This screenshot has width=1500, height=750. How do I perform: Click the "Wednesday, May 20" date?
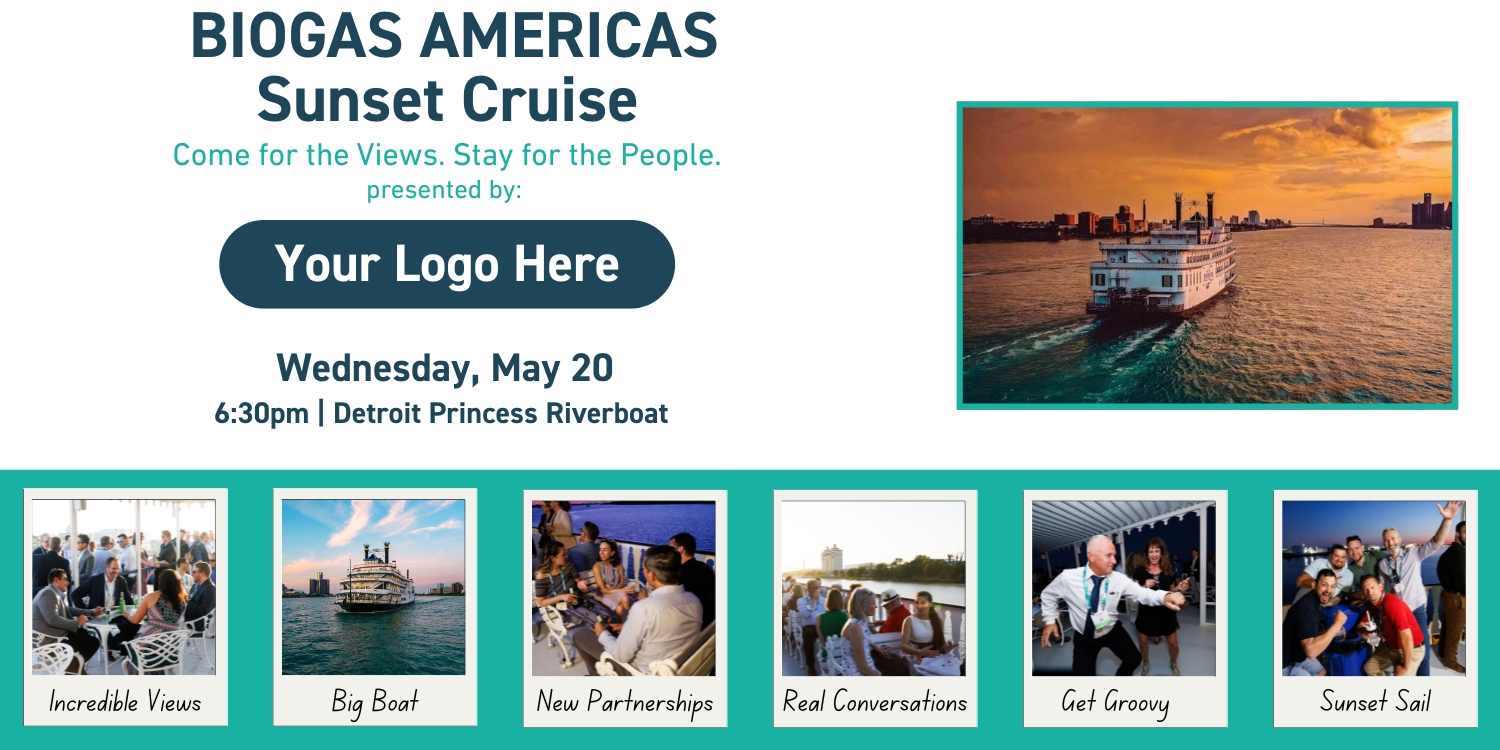445,368
